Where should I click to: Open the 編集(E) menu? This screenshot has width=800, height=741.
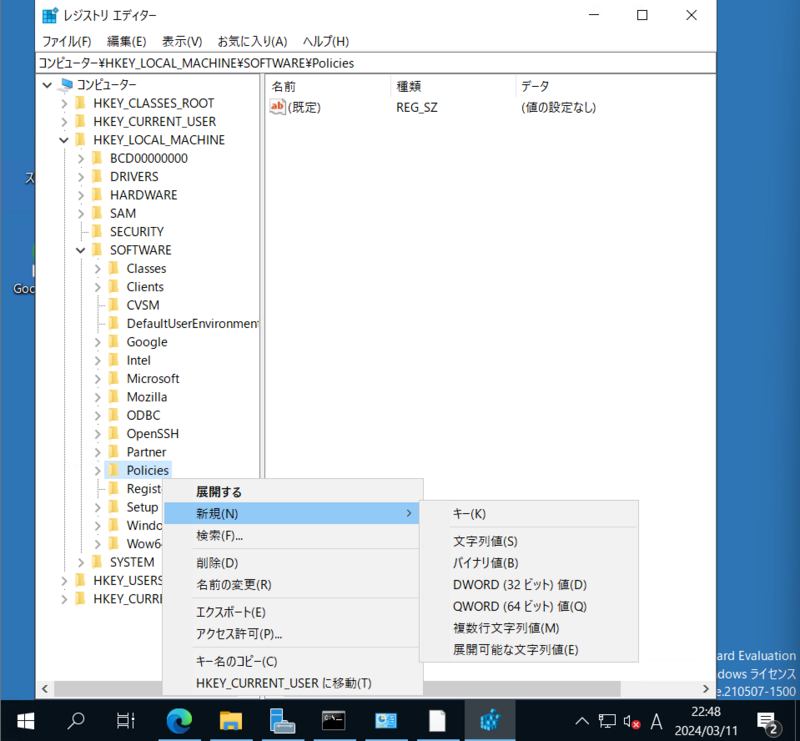click(127, 41)
